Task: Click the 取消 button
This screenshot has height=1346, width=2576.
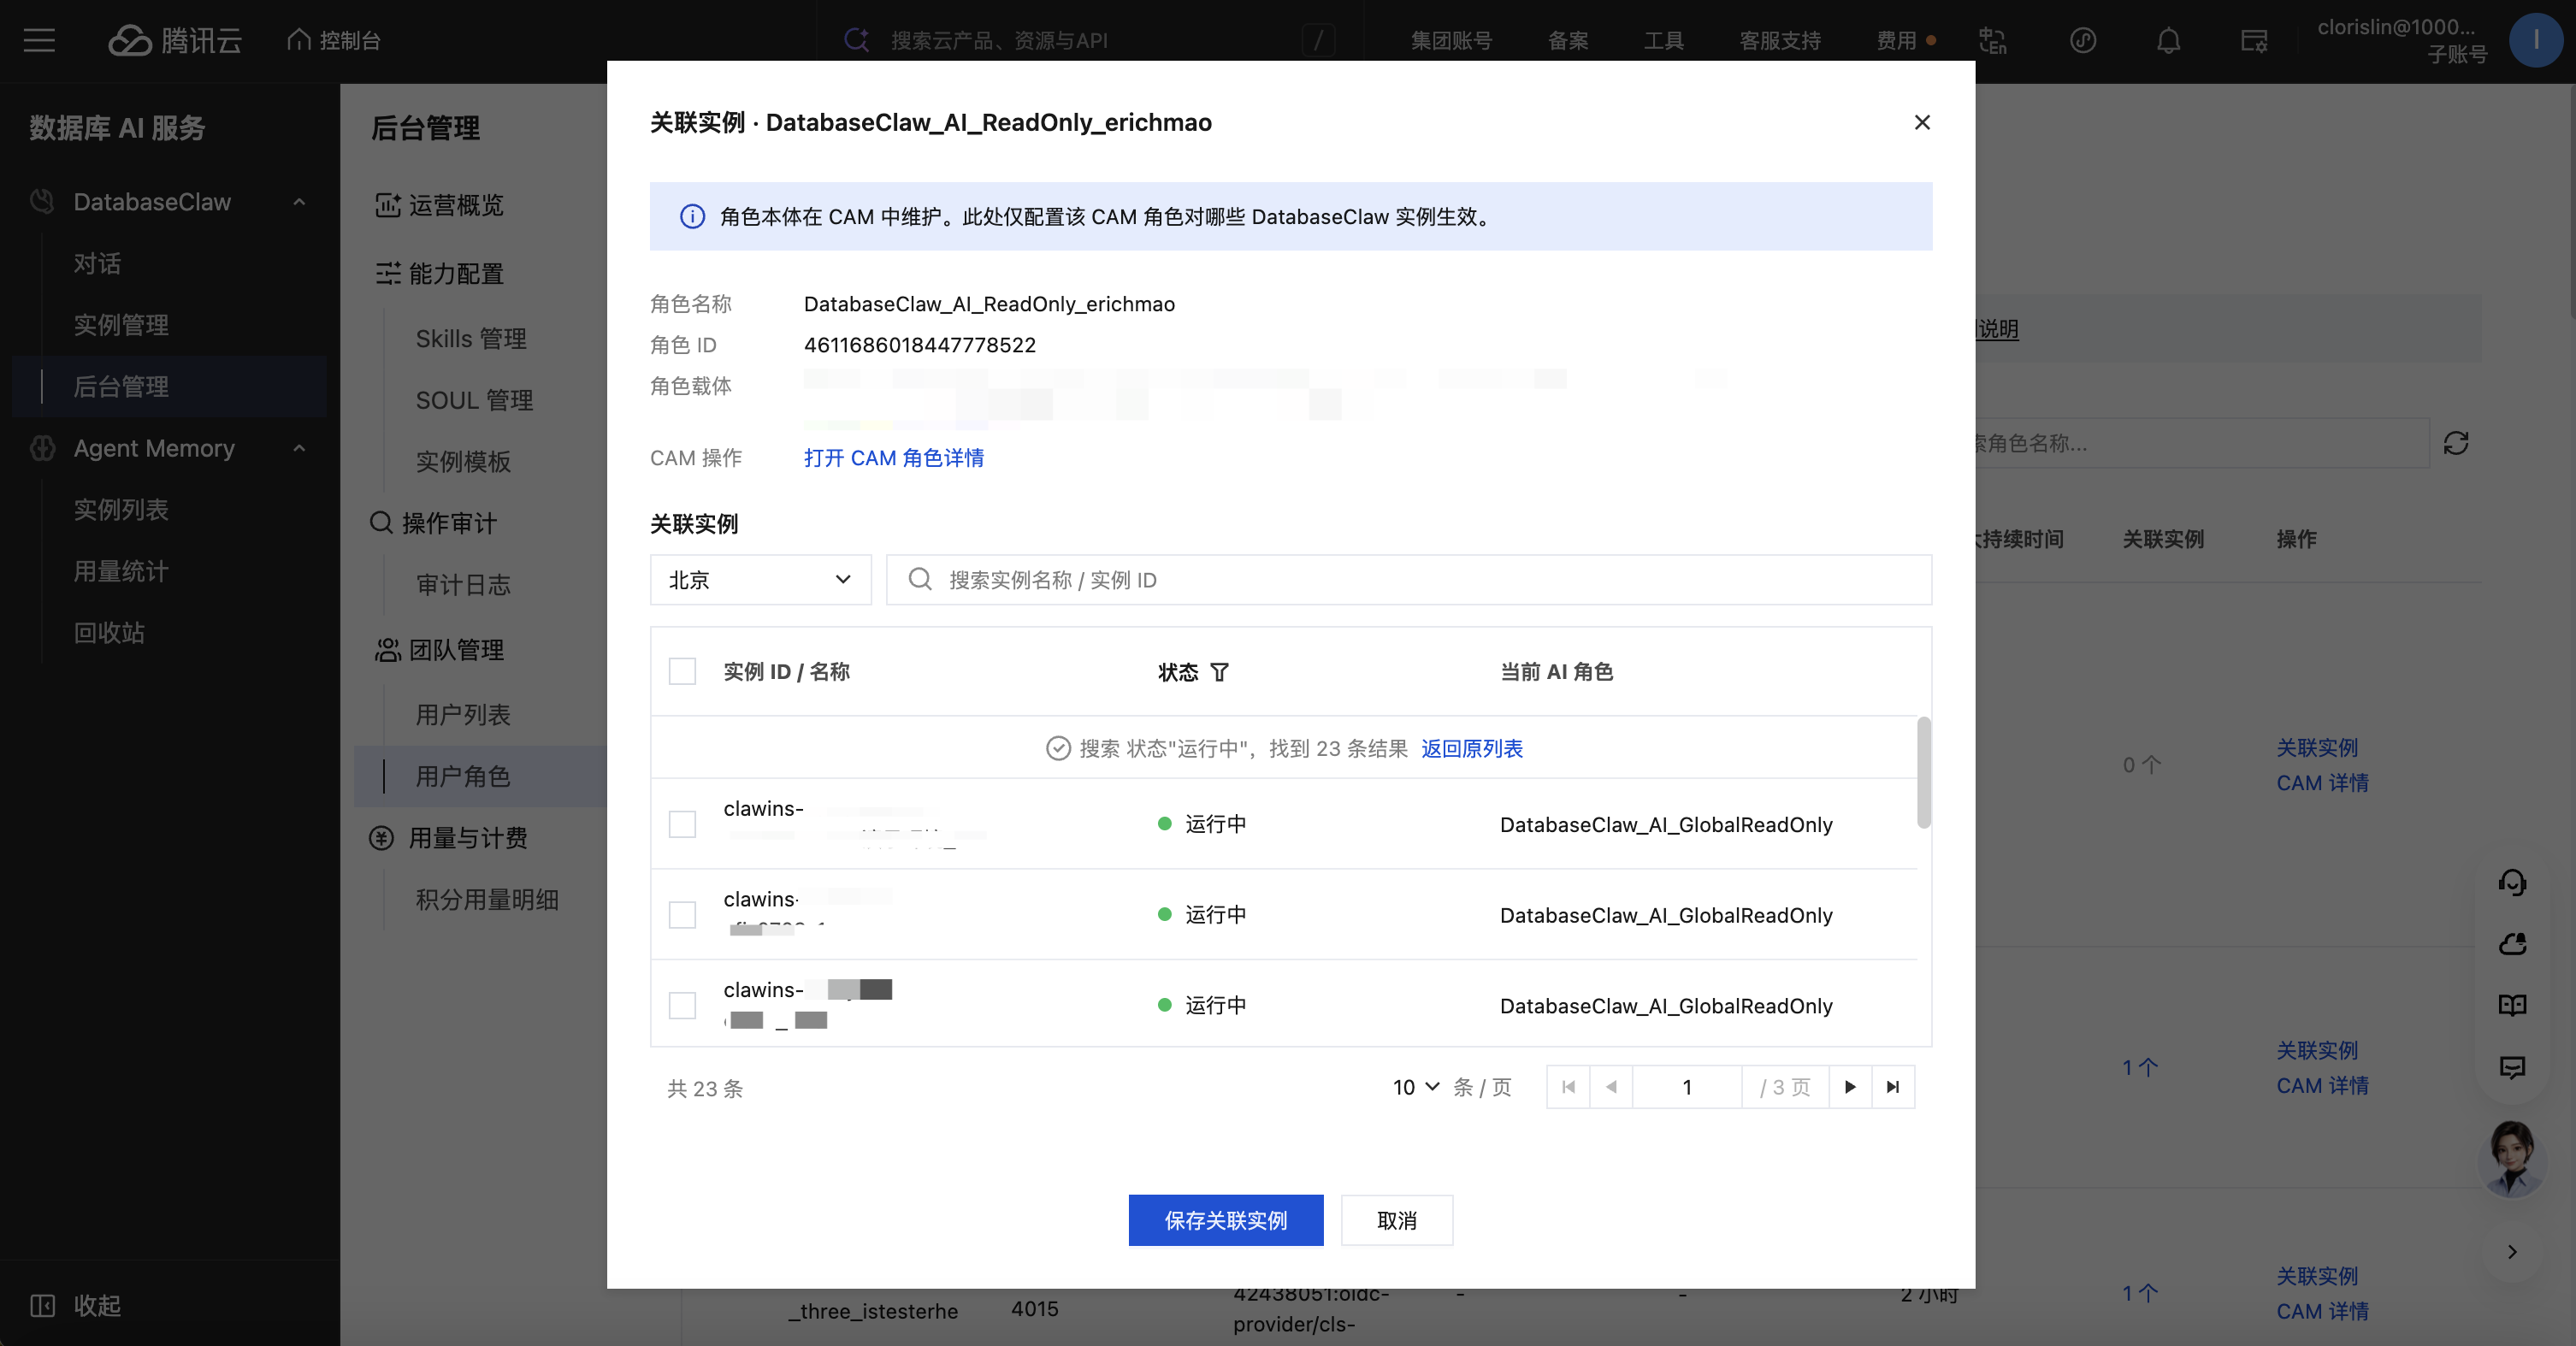Action: [1397, 1220]
